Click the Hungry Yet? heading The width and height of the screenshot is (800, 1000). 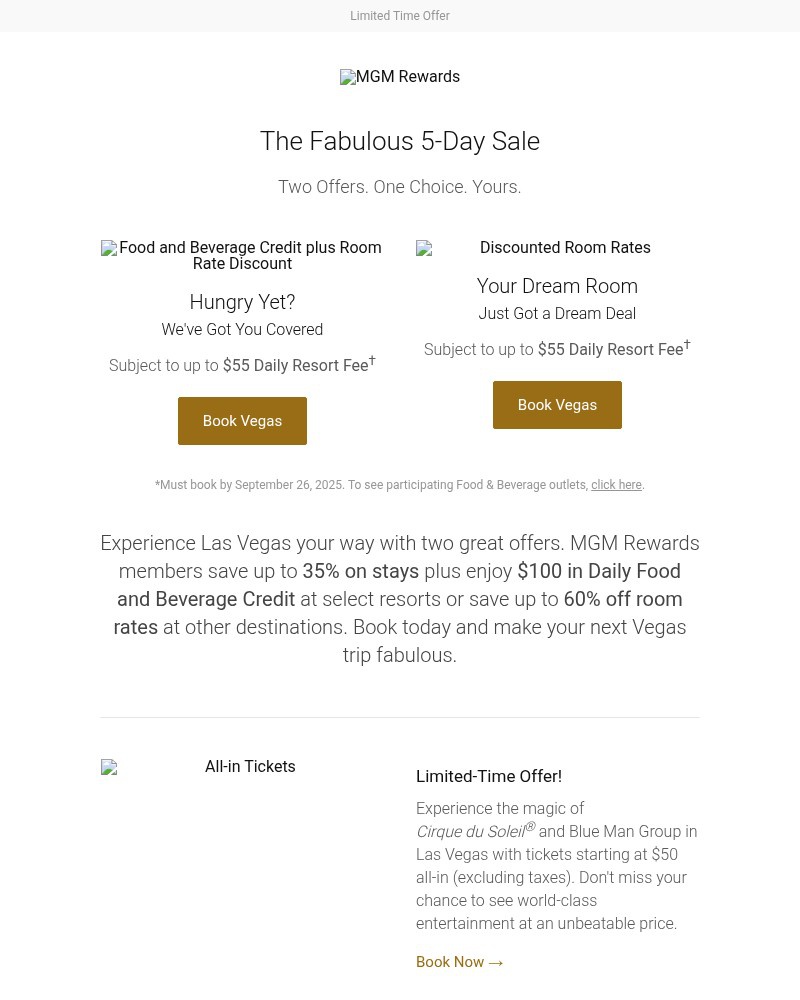coord(242,302)
